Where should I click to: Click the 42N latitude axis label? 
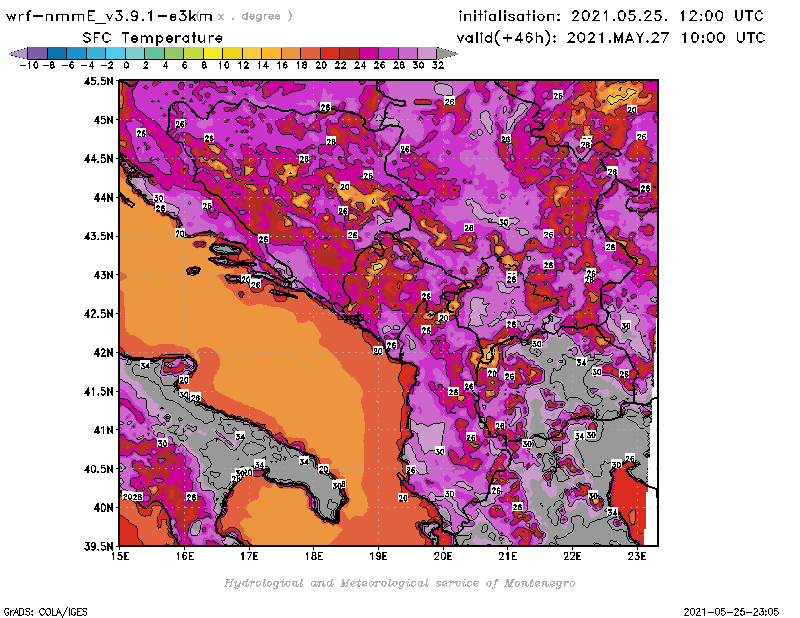pyautogui.click(x=103, y=352)
